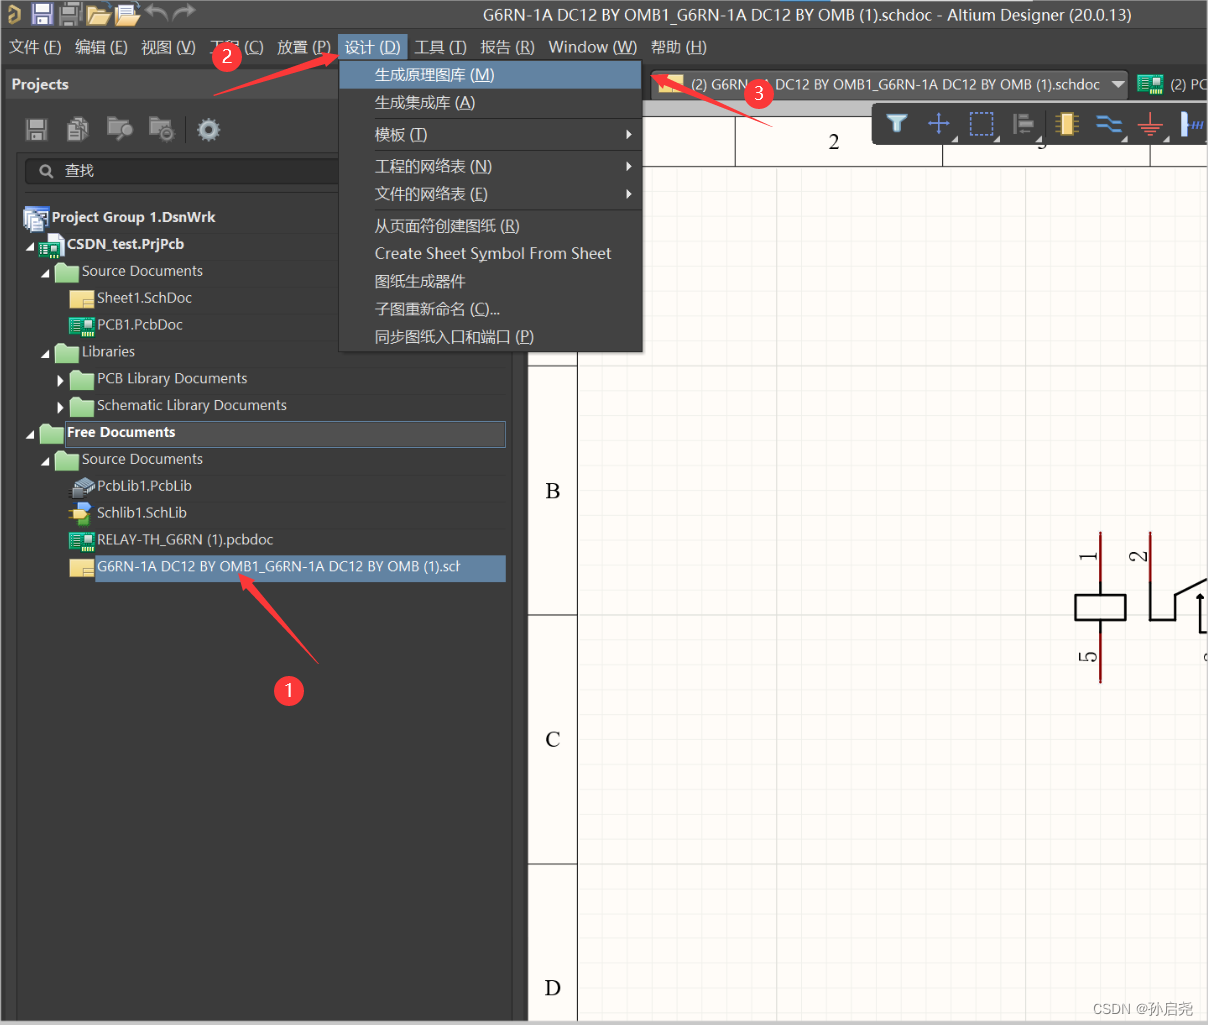Click the Projects panel title

(x=40, y=85)
